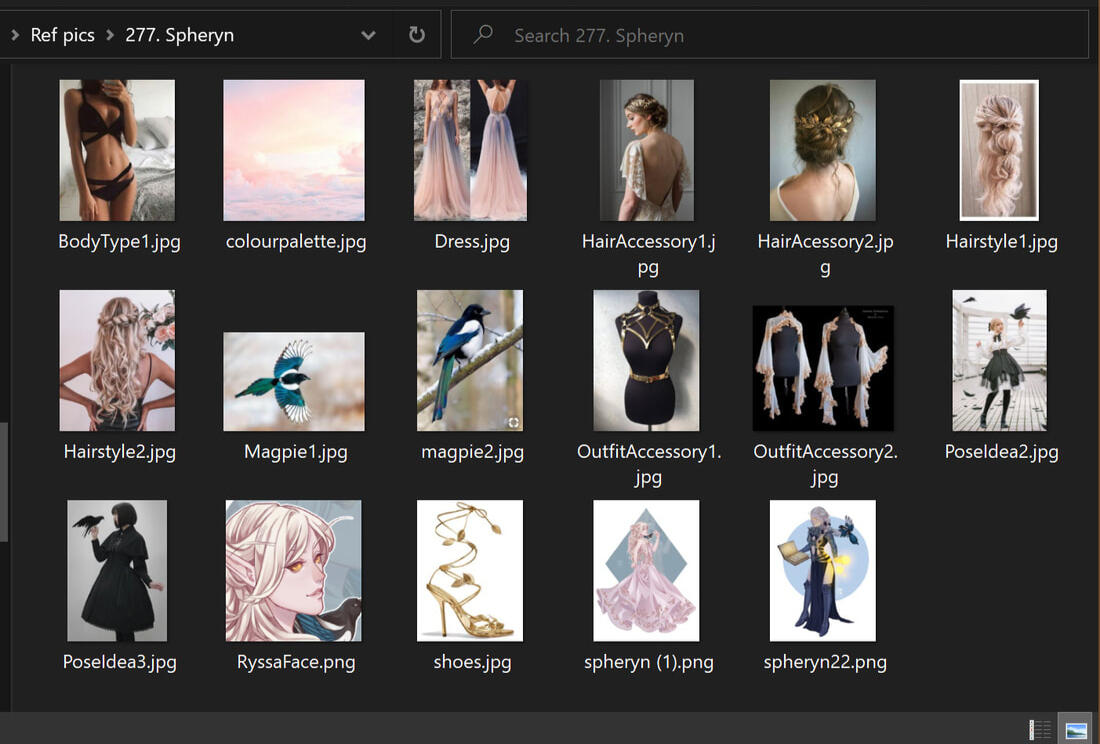This screenshot has height=744, width=1100.
Task: Expand the chevron before Ref pics
Action: [14, 35]
